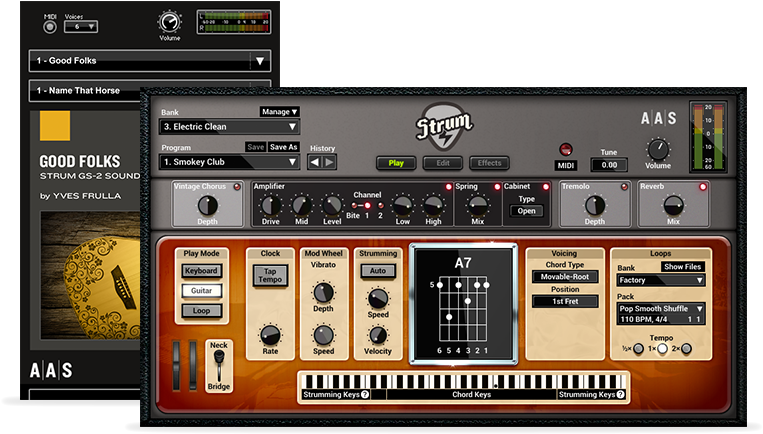
Task: Open the Voices dropdown in player window
Action: click(x=81, y=27)
